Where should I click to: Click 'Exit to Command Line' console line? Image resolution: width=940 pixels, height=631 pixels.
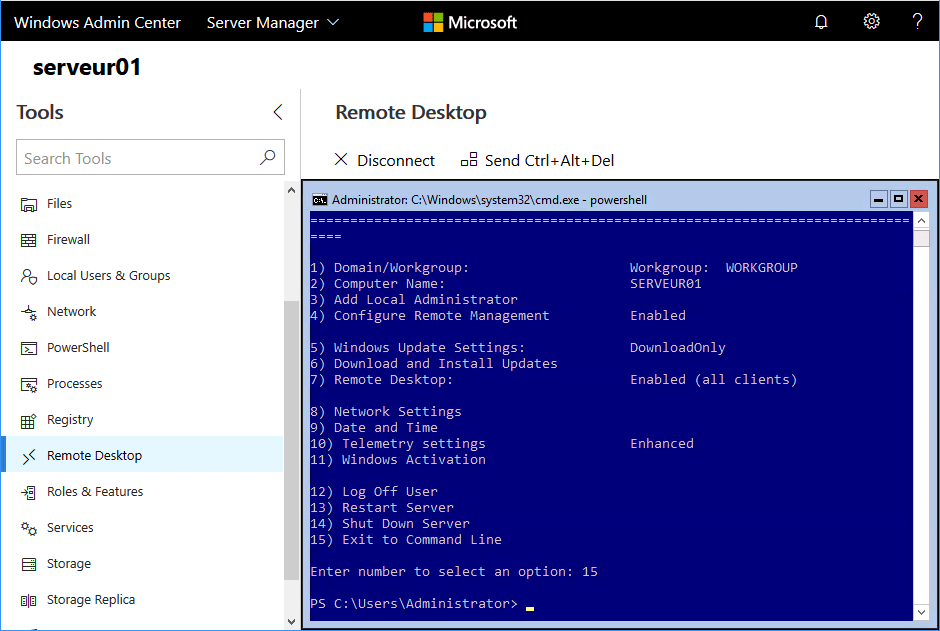[x=406, y=540]
